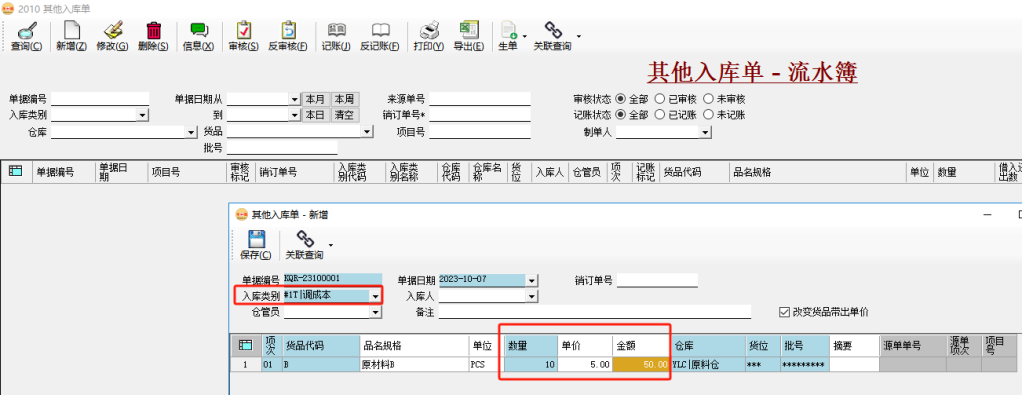Click grid settings icon in detail table header
Image resolution: width=1023 pixels, height=395 pixels.
point(245,345)
